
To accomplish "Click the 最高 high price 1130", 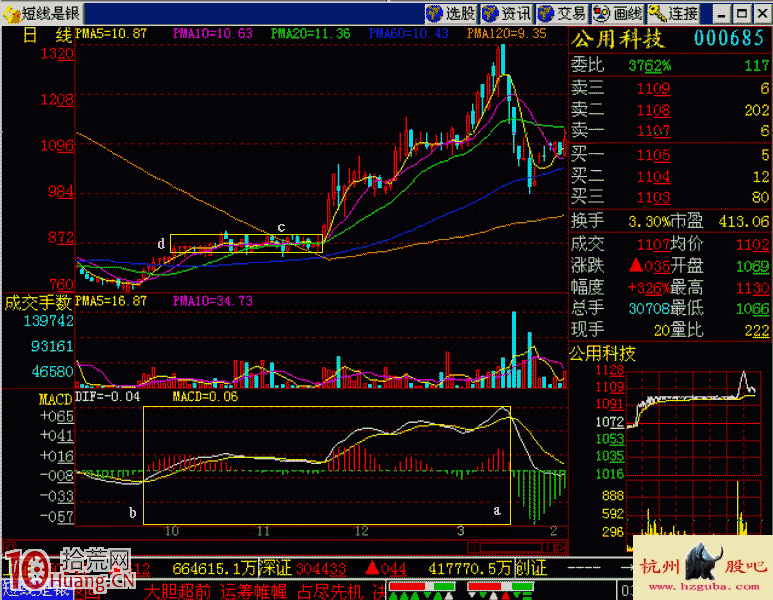I will [x=752, y=288].
